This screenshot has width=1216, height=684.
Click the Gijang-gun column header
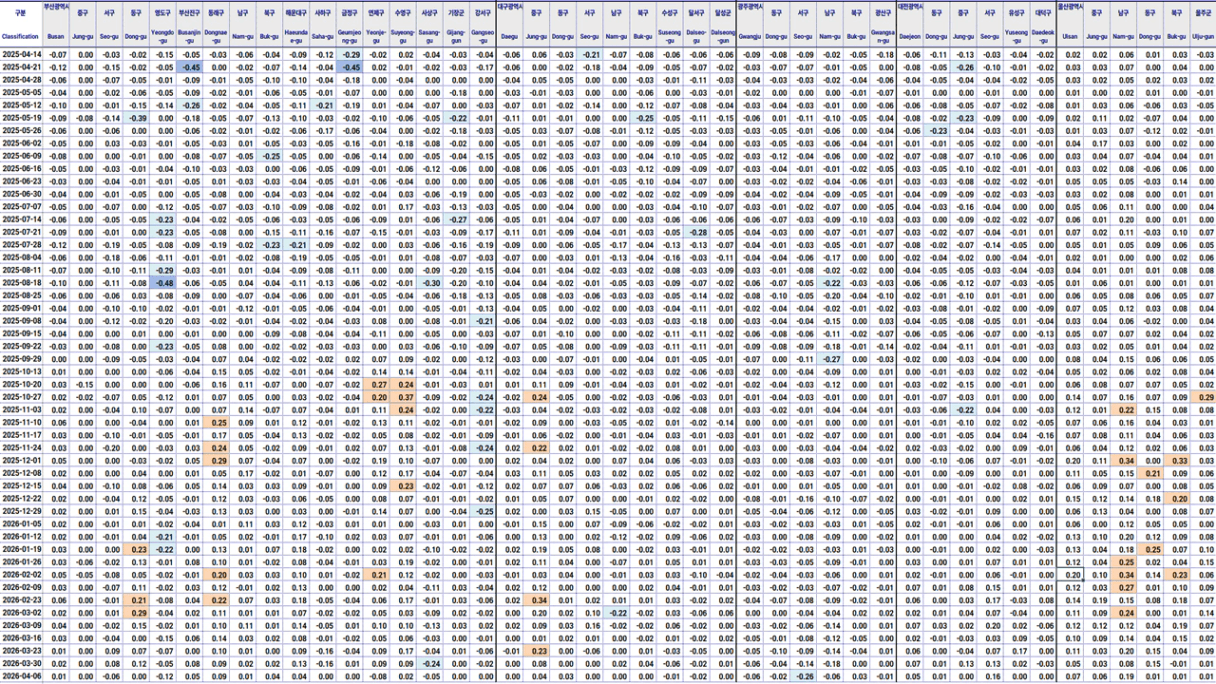457,36
